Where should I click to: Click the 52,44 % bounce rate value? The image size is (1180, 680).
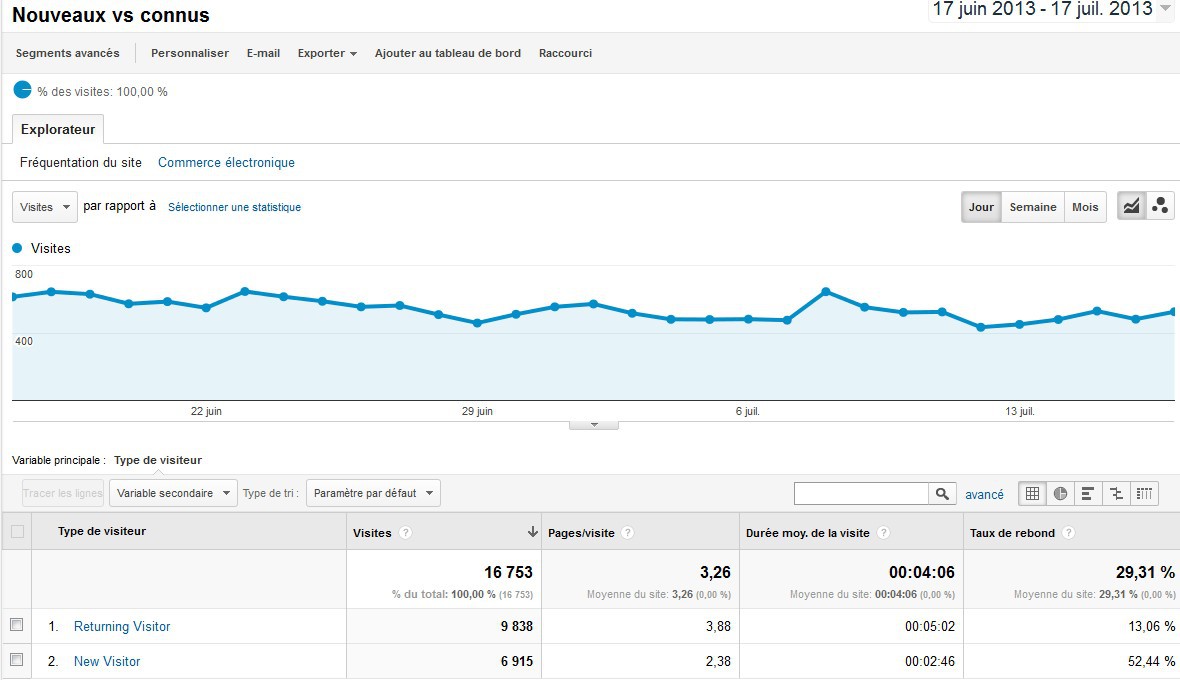tap(1151, 661)
